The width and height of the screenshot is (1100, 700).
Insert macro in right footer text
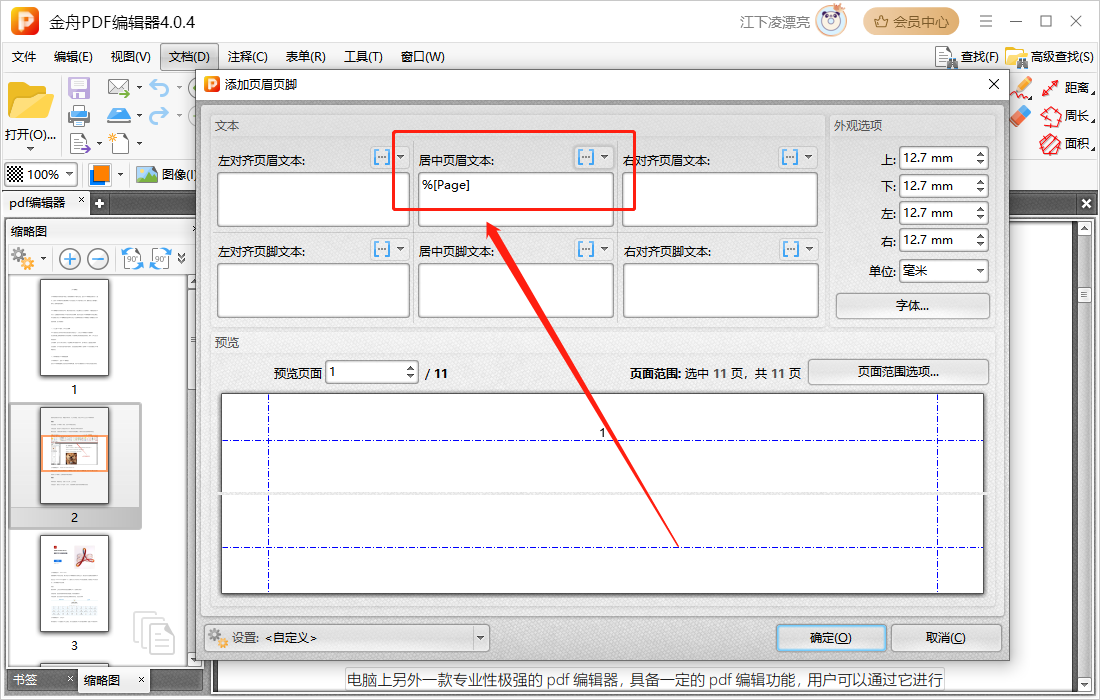(791, 249)
